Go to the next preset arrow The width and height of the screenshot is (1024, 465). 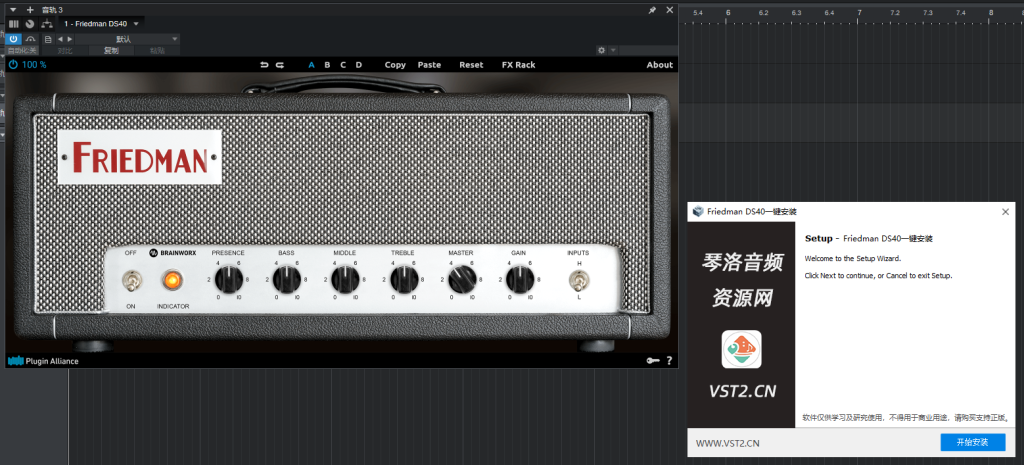pos(70,39)
